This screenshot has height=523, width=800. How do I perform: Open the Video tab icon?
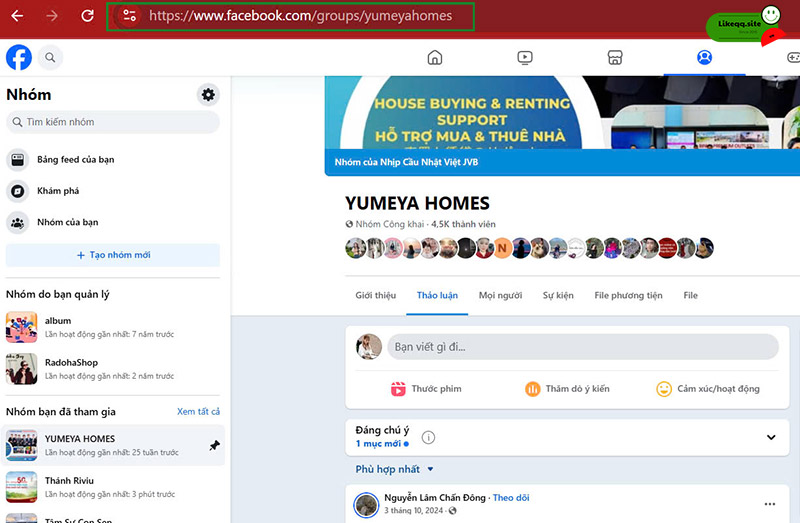(524, 57)
